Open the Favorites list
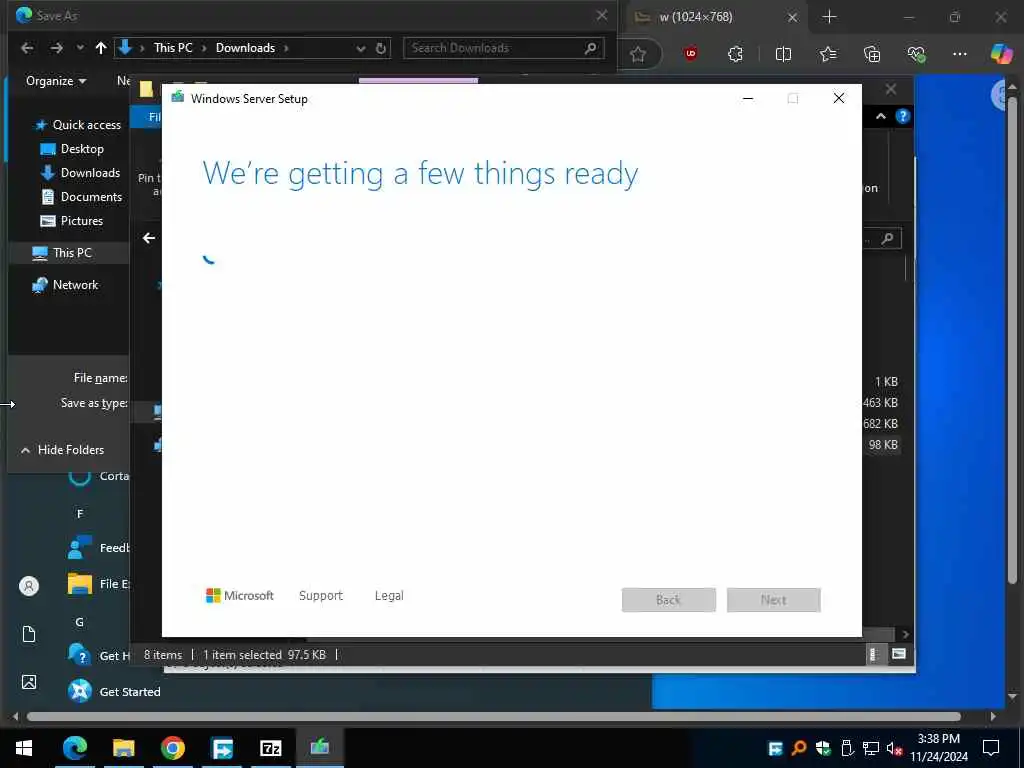This screenshot has height=768, width=1024. tap(828, 54)
